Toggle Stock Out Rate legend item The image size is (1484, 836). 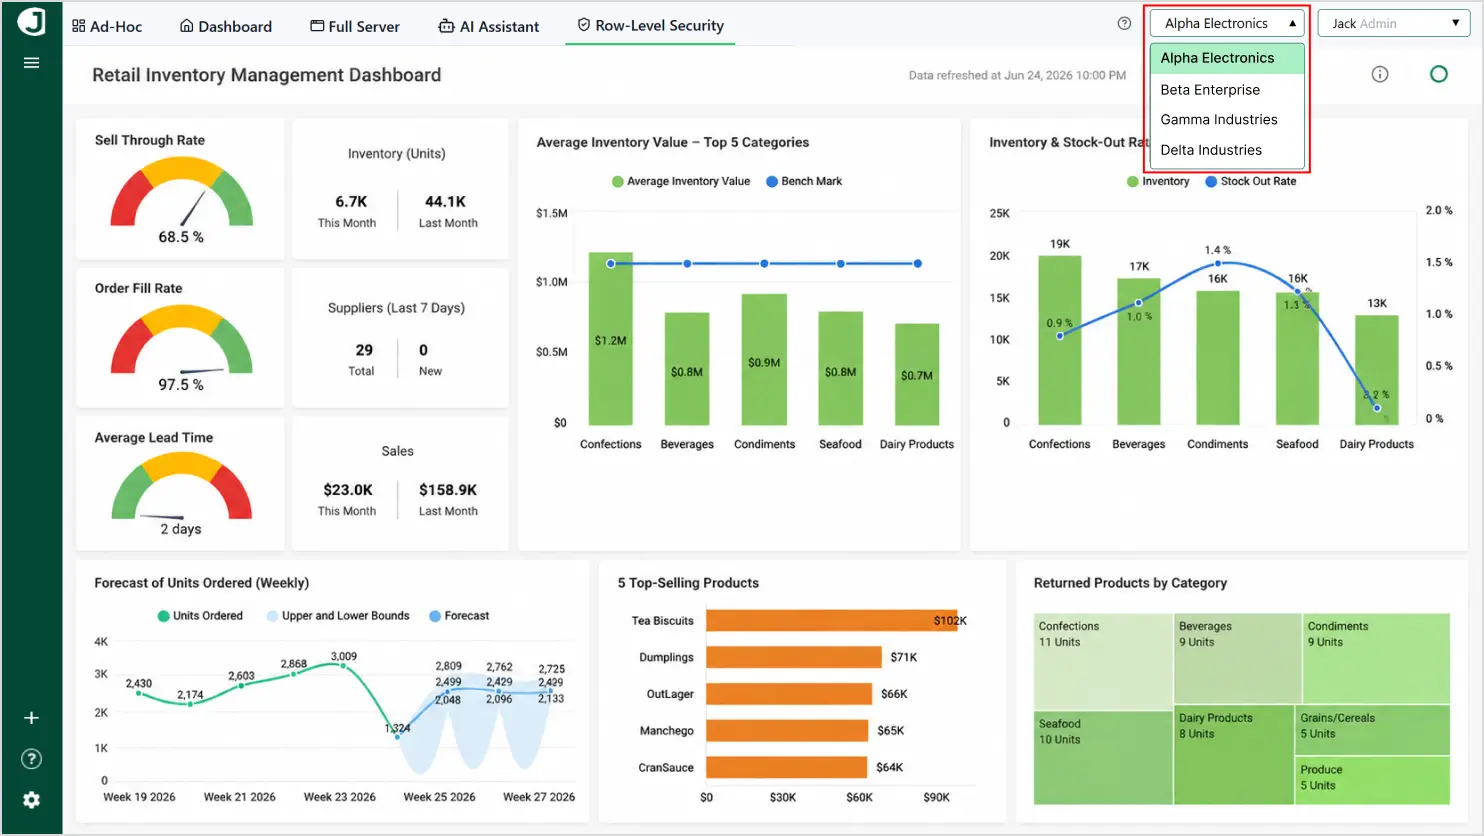(x=1250, y=181)
